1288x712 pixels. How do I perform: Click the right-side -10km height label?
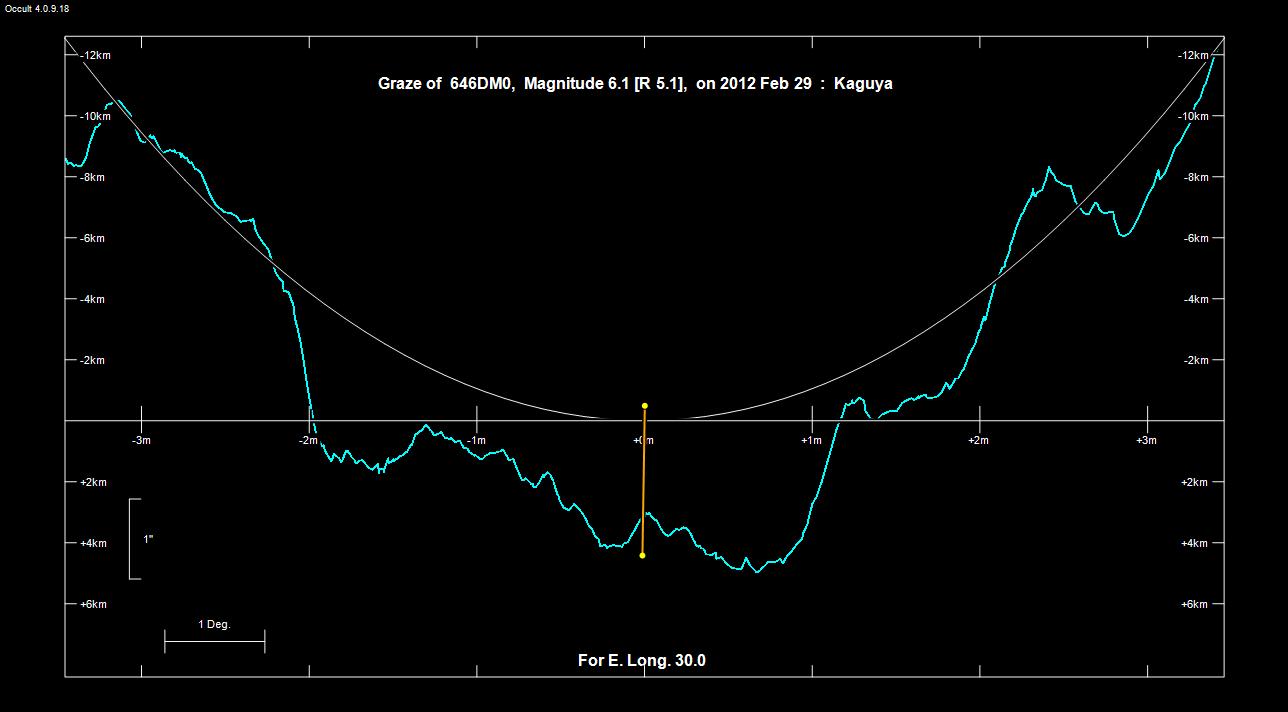[x=1194, y=116]
